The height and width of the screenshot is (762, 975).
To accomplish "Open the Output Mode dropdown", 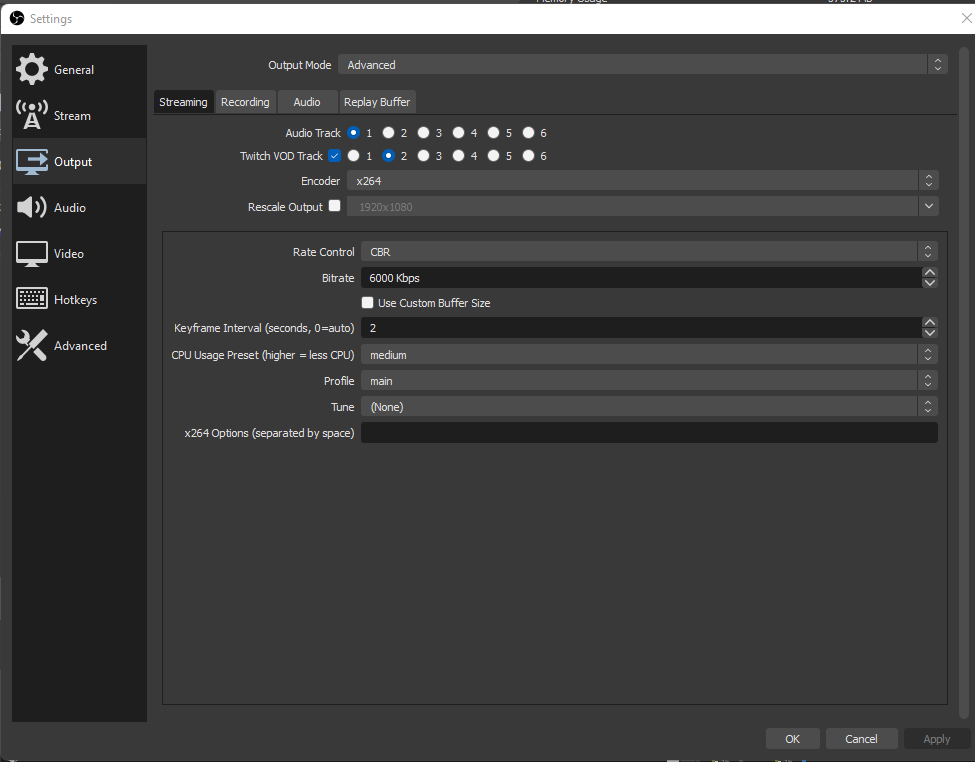I will [x=642, y=65].
